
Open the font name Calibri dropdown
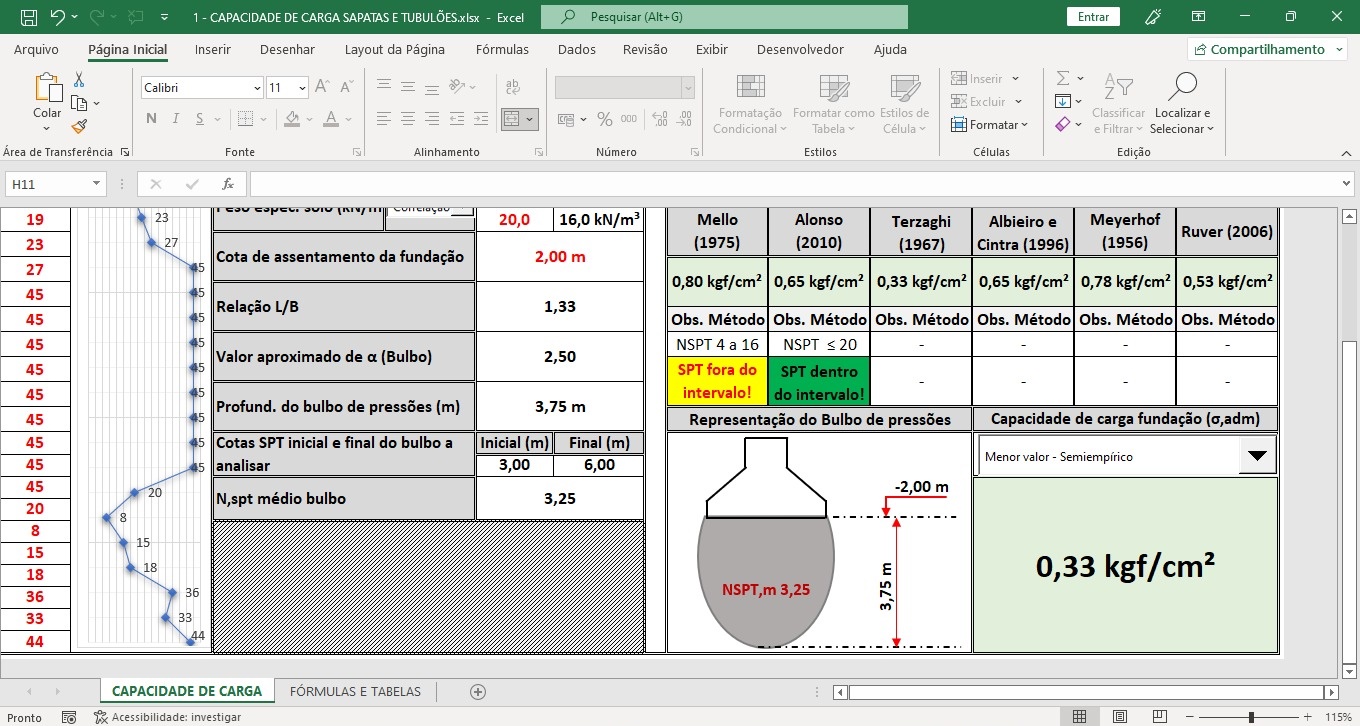click(256, 88)
